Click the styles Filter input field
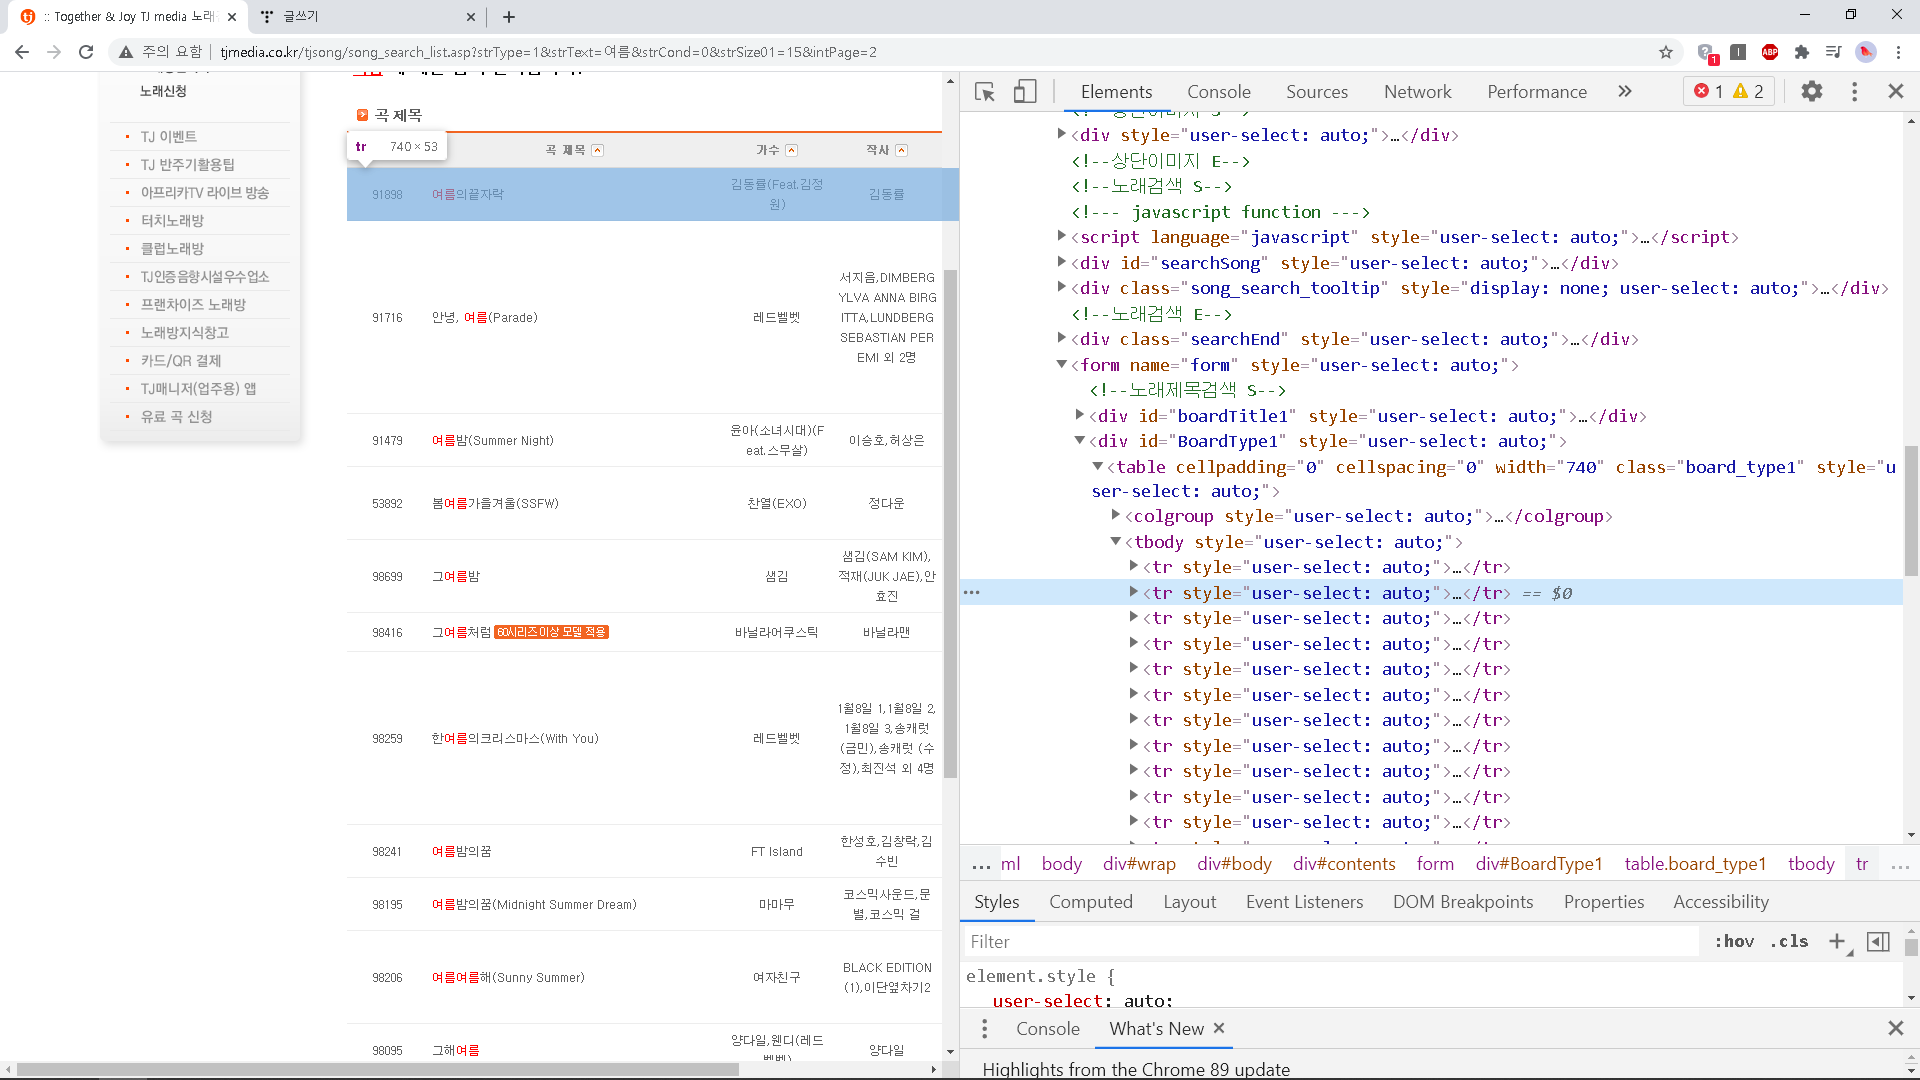 [1330, 942]
